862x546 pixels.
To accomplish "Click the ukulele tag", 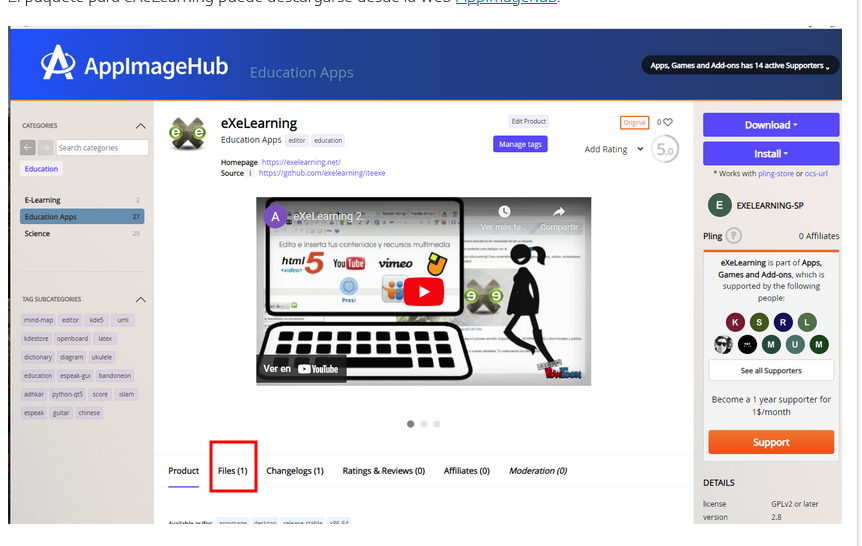I will [x=102, y=357].
